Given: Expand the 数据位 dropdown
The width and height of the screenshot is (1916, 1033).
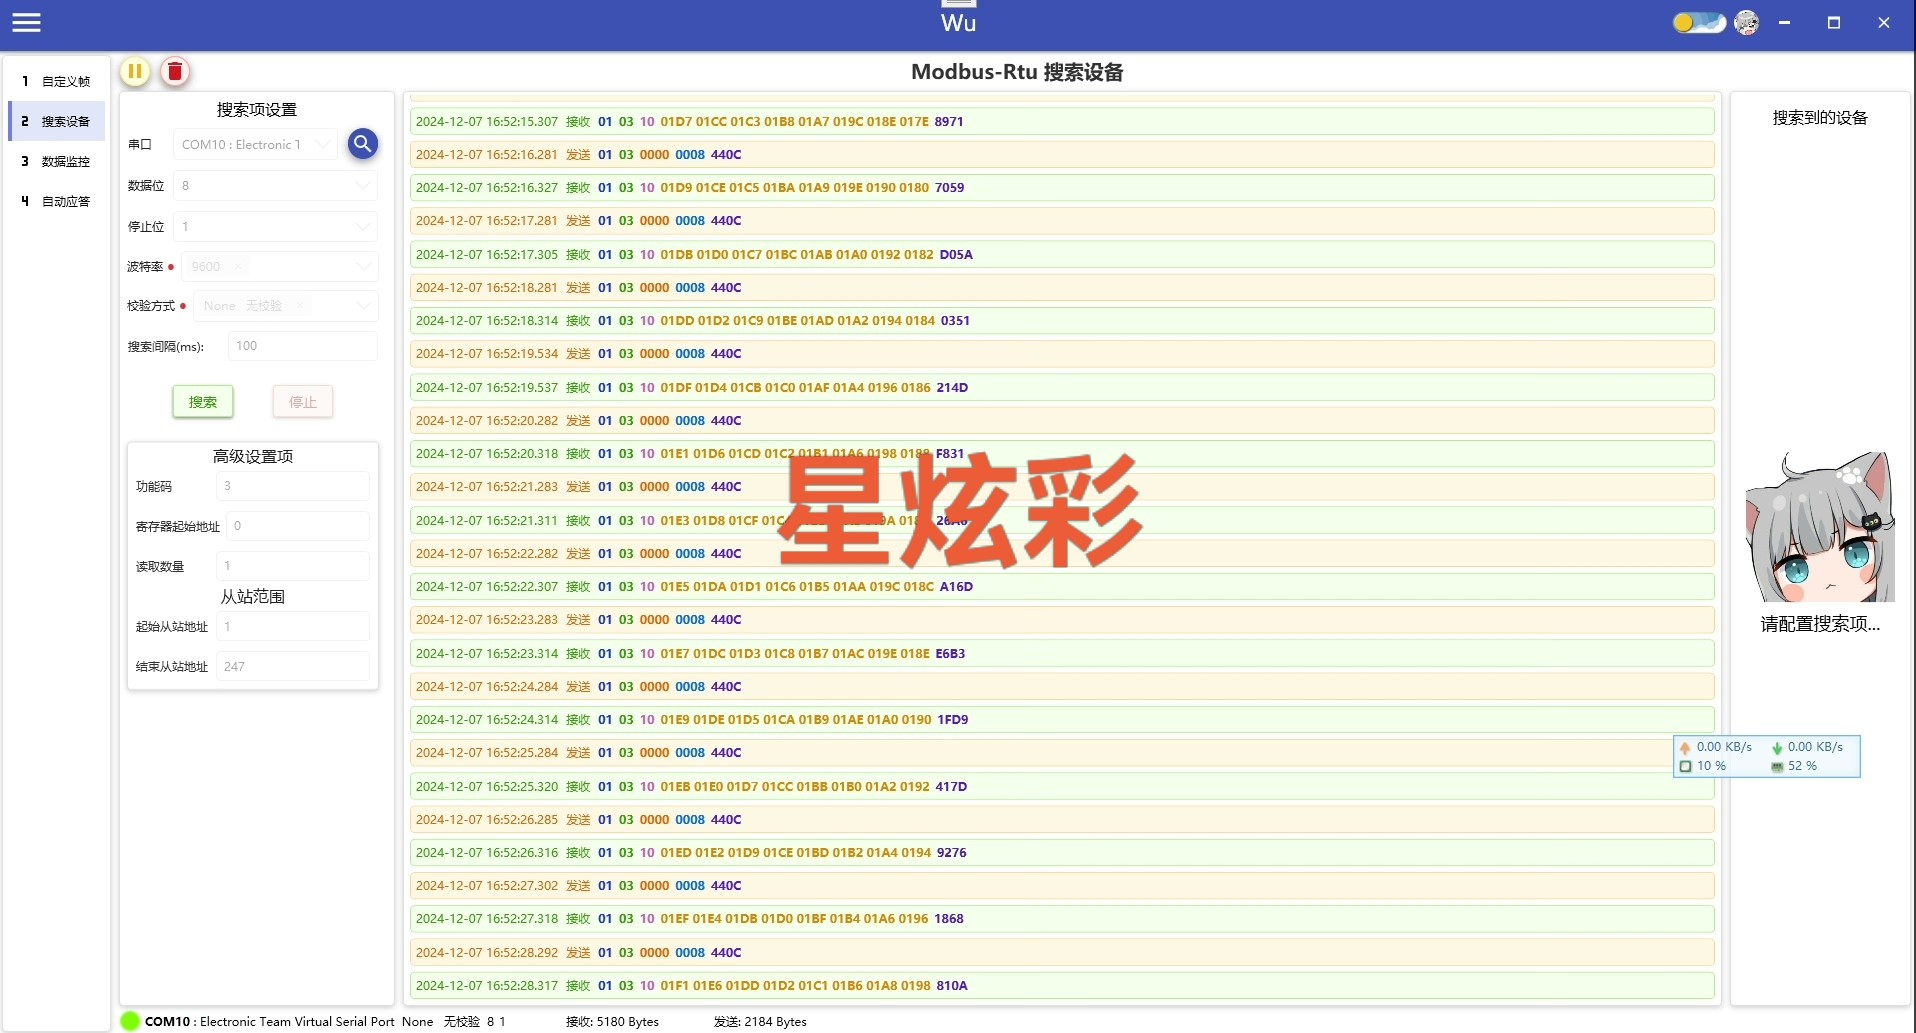Looking at the screenshot, I should click(275, 186).
